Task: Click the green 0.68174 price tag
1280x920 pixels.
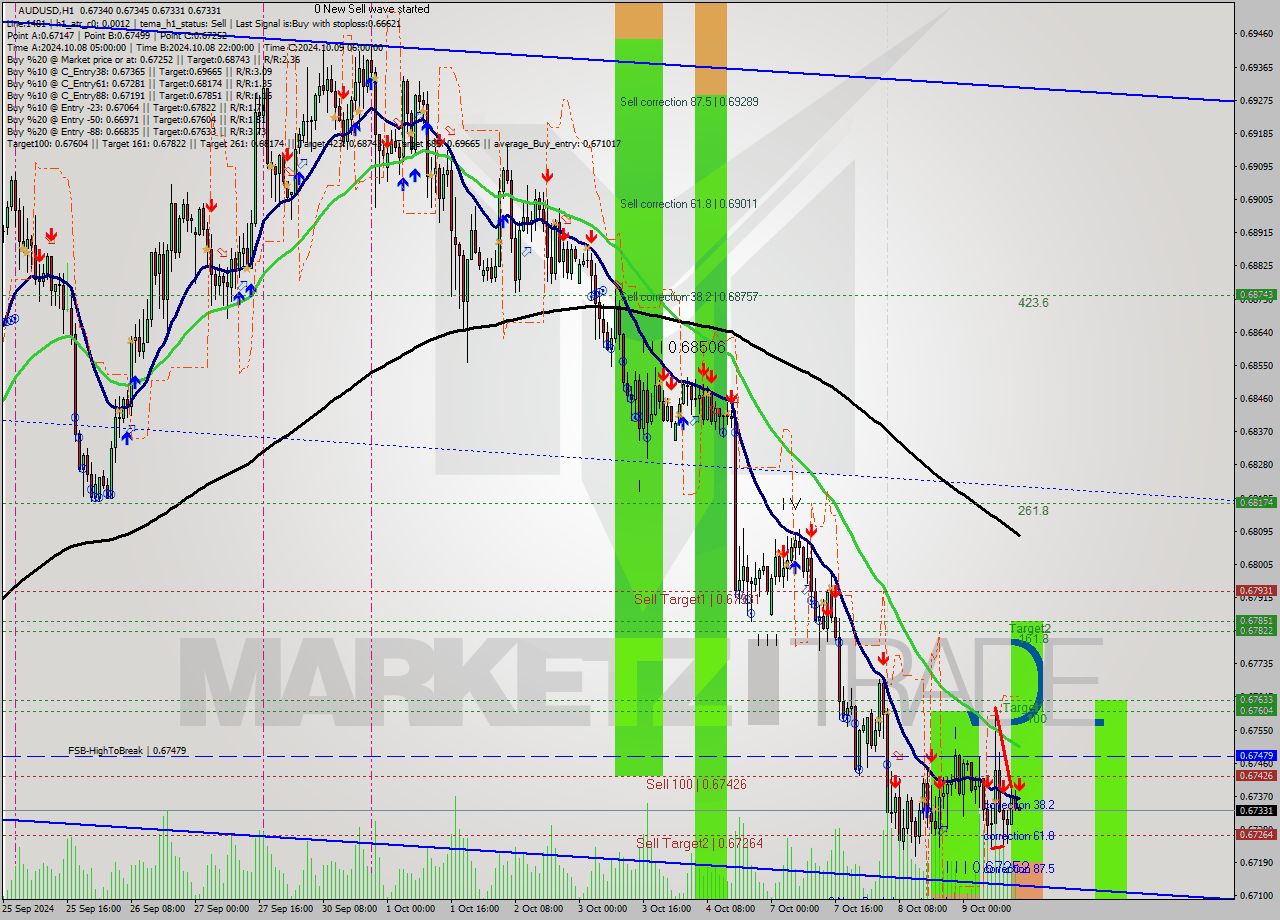Action: tap(1256, 502)
